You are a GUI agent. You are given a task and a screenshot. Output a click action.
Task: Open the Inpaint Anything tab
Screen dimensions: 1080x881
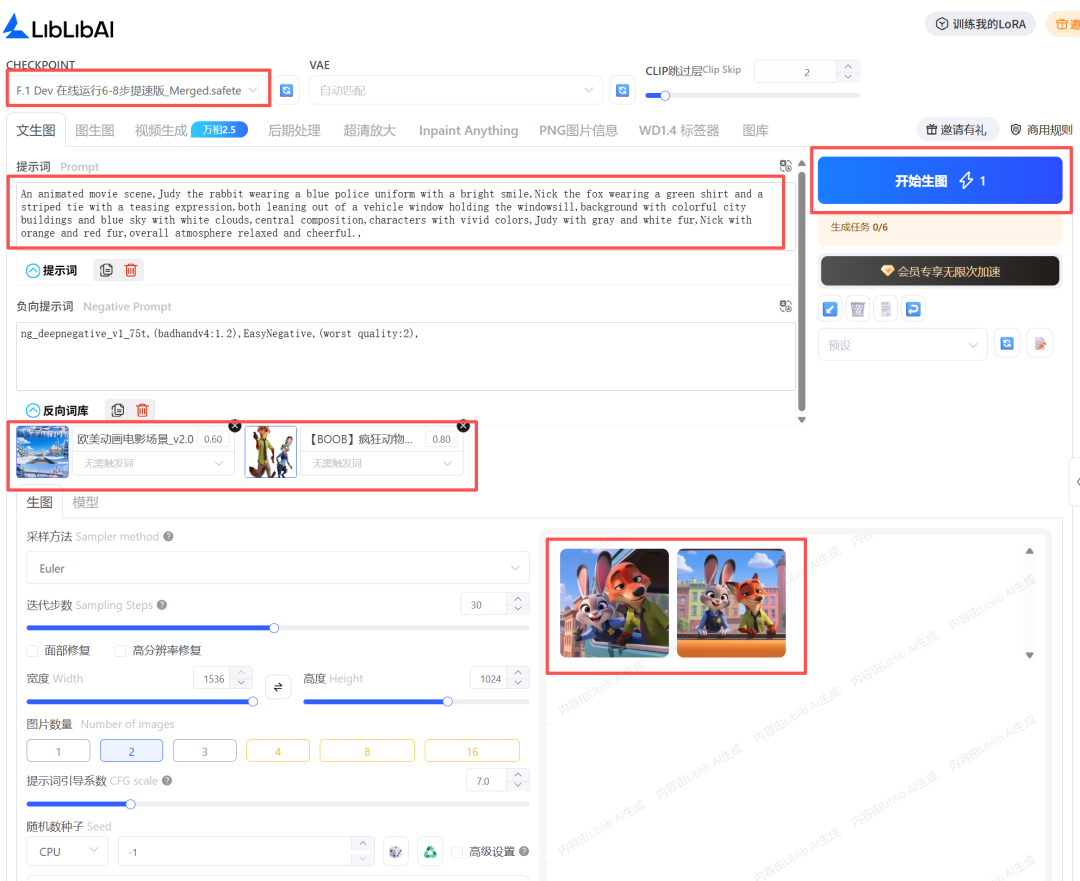pyautogui.click(x=468, y=130)
